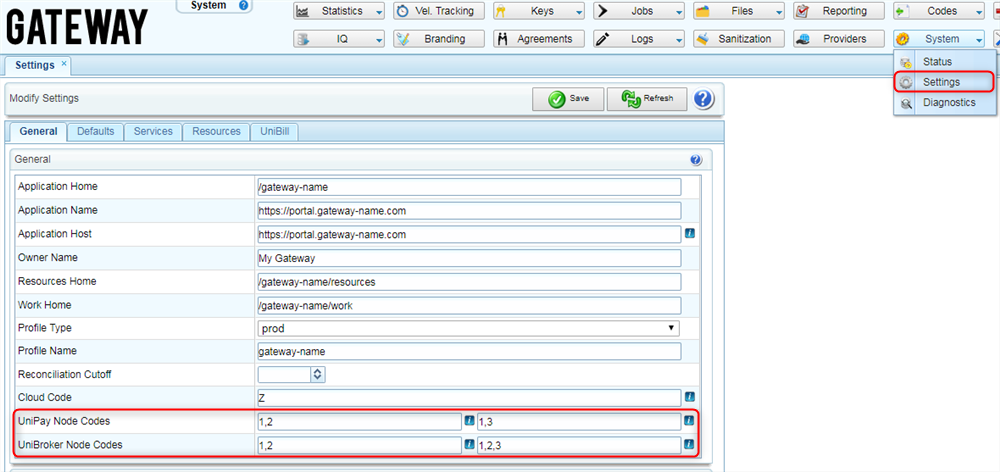Click first info icon in UniPay Node Codes row
Image resolution: width=1000 pixels, height=472 pixels.
[x=469, y=421]
